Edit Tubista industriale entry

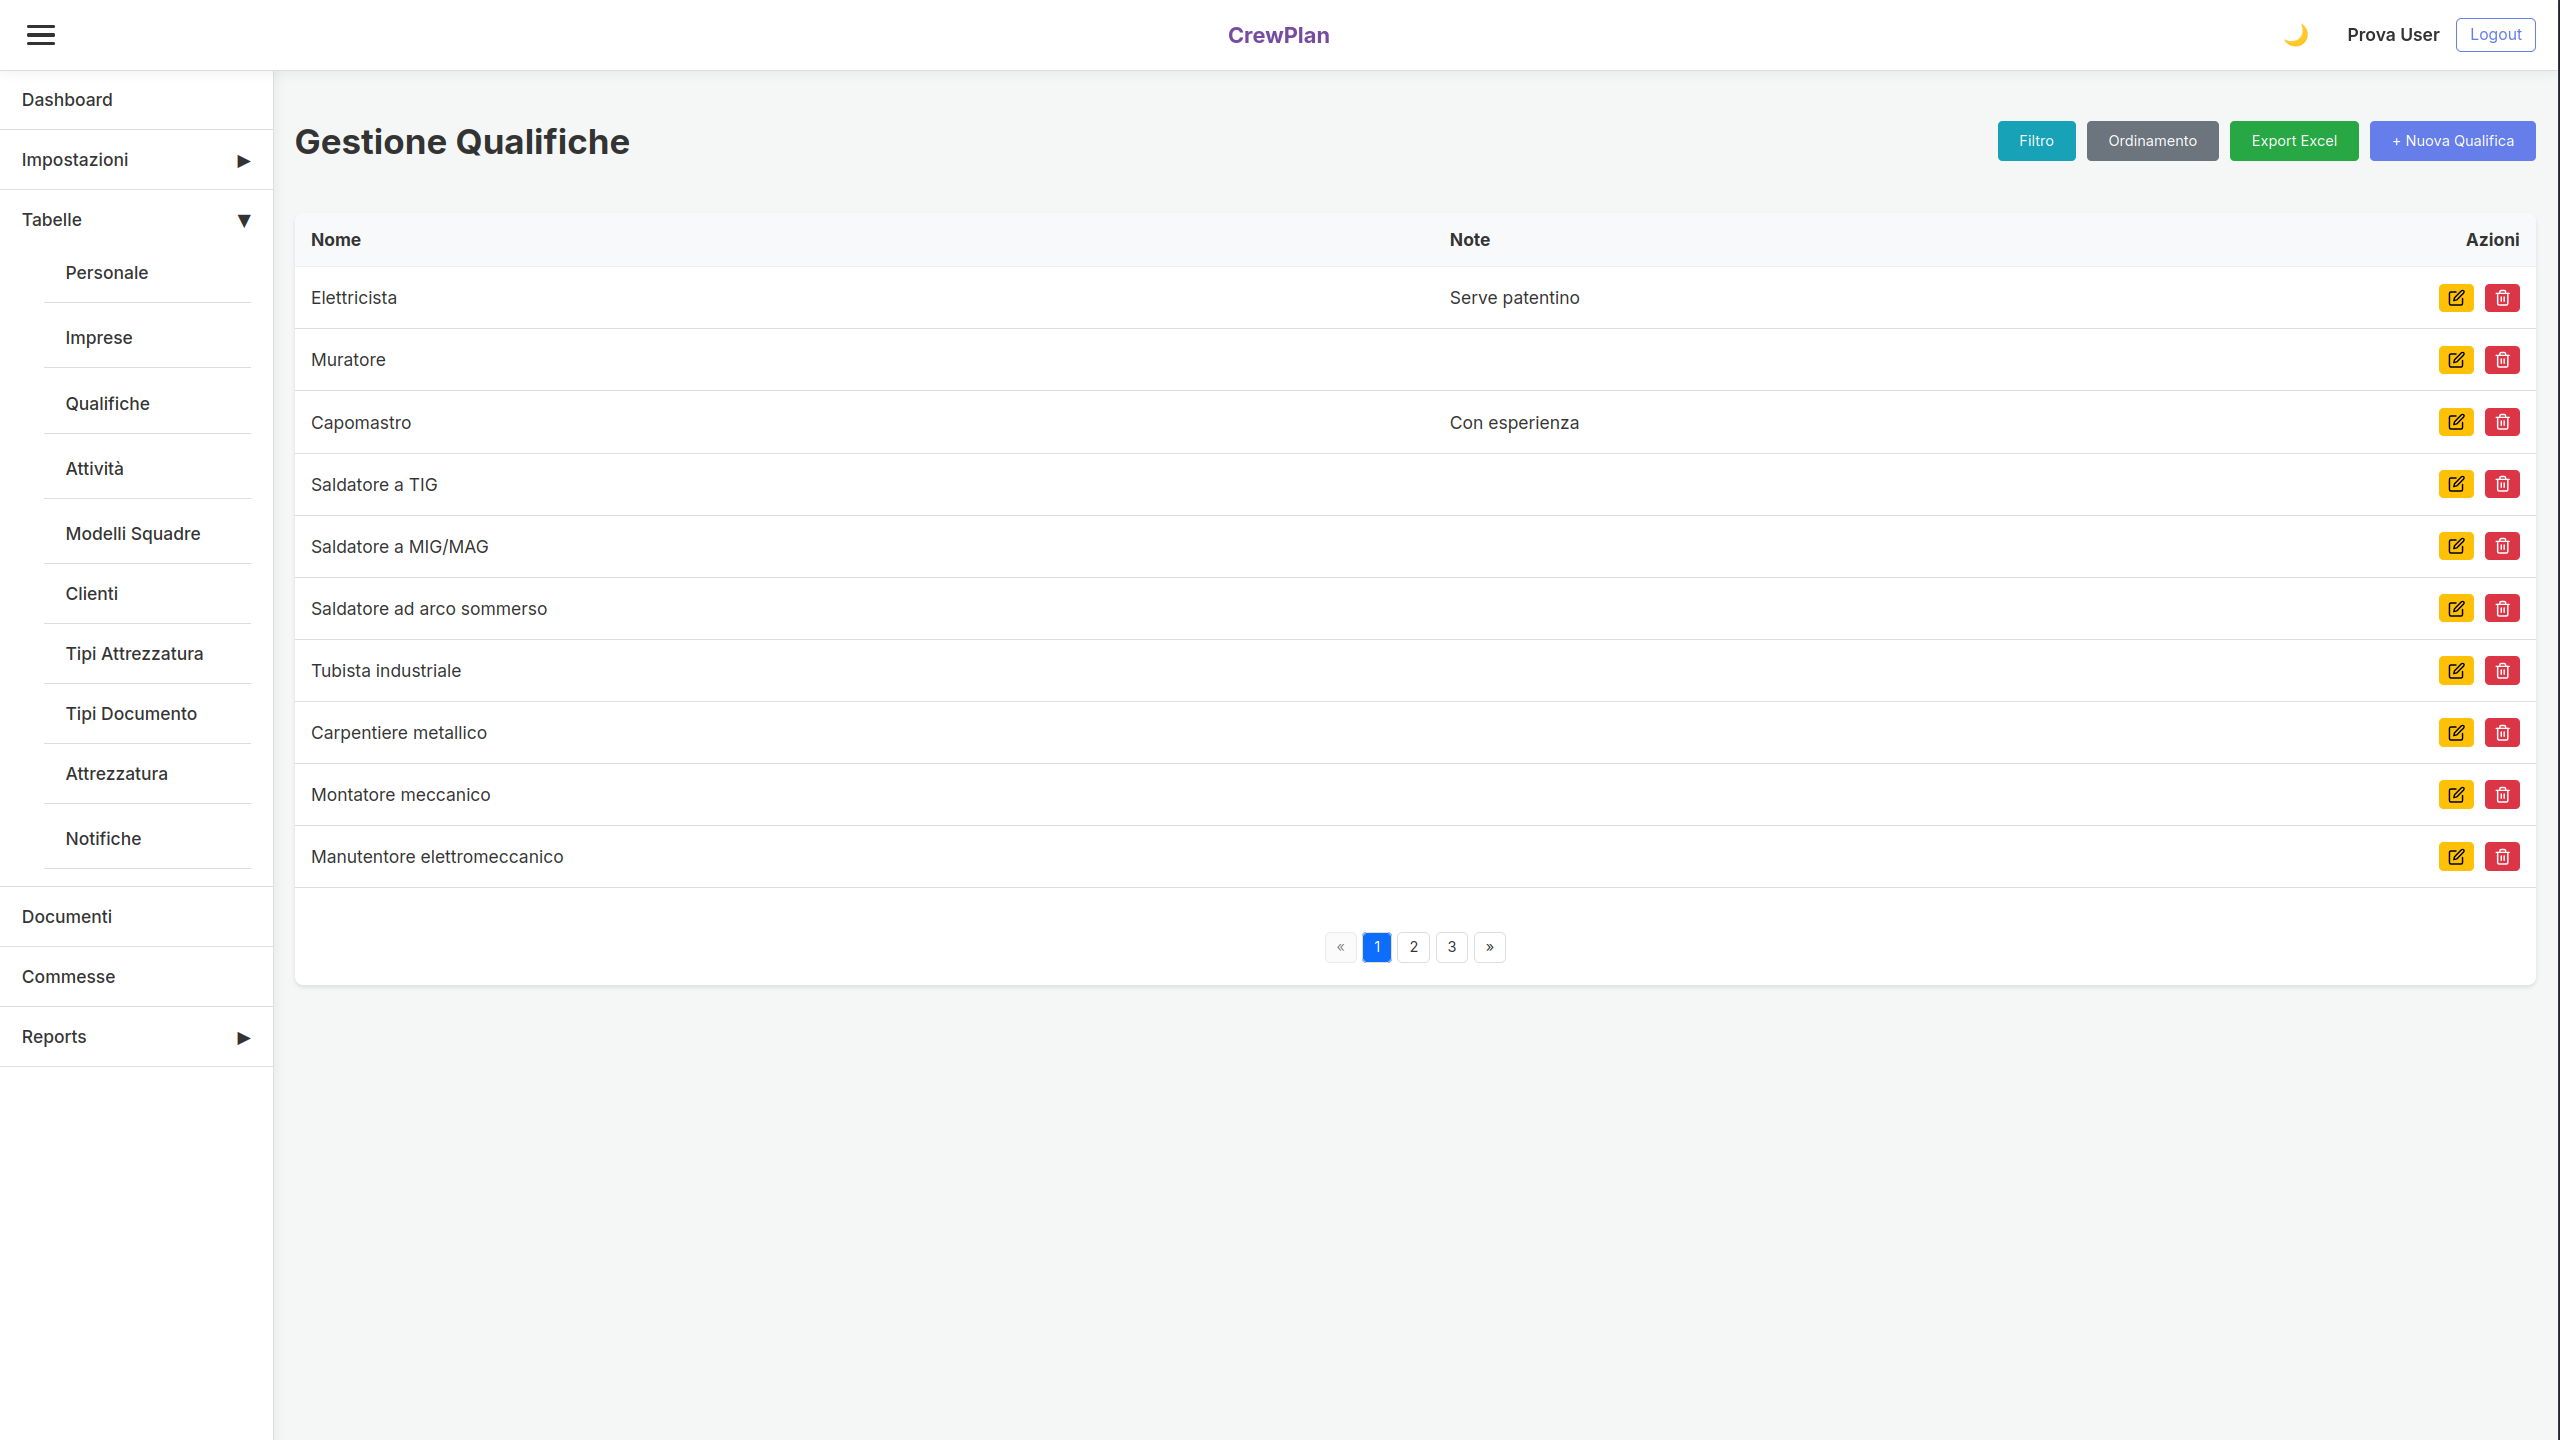(x=2455, y=671)
